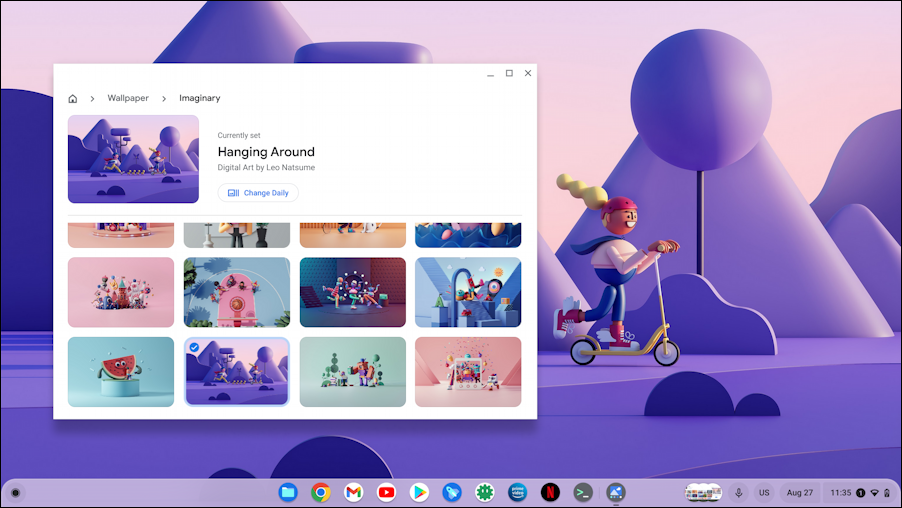Choose the mint green robot trees wallpaper
The height and width of the screenshot is (508, 902).
coord(353,372)
